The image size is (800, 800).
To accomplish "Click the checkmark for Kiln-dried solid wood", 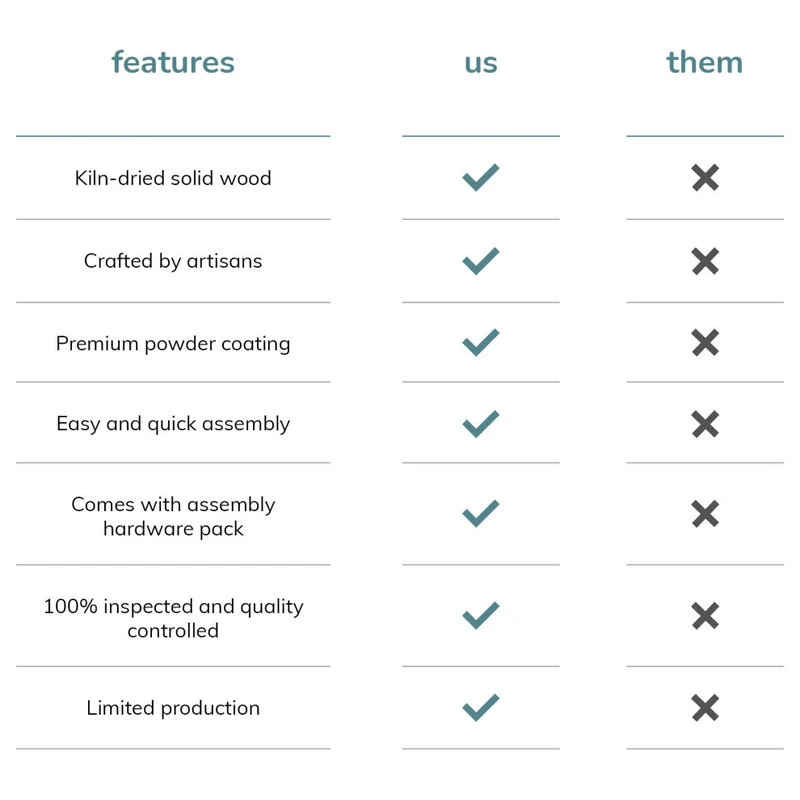I will point(480,178).
